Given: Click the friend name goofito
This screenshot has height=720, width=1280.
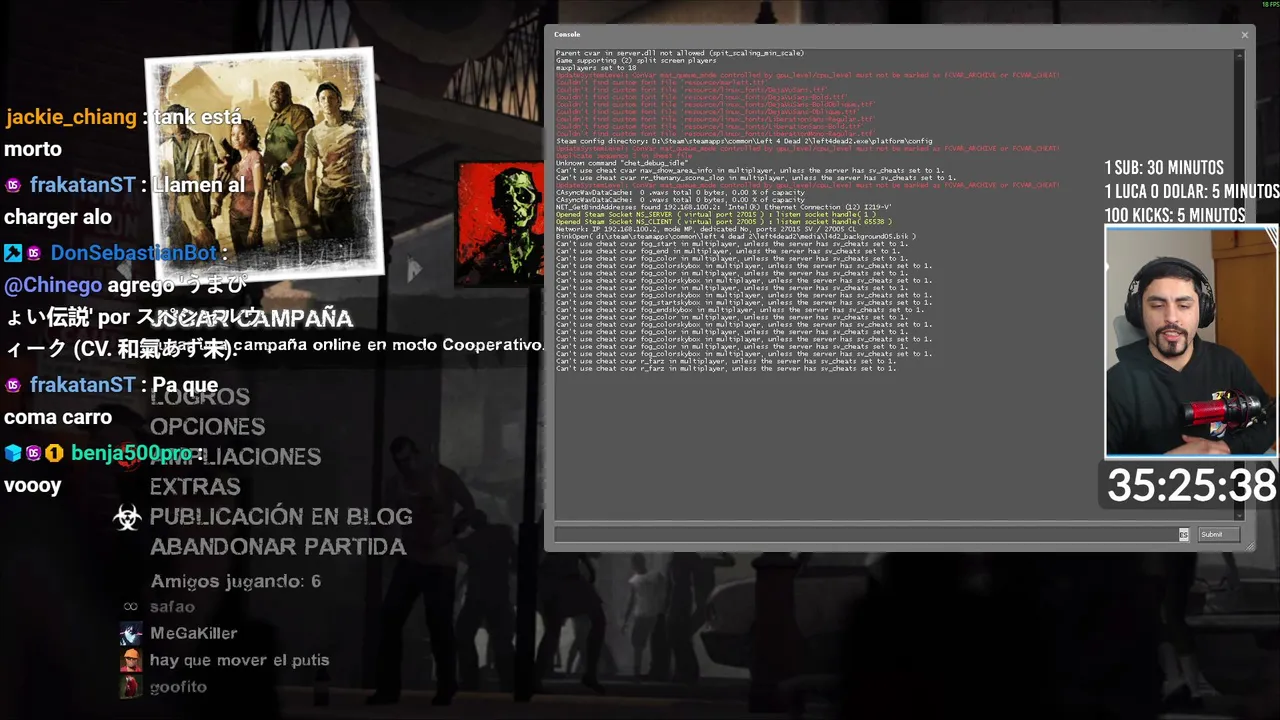Looking at the screenshot, I should pyautogui.click(x=178, y=687).
